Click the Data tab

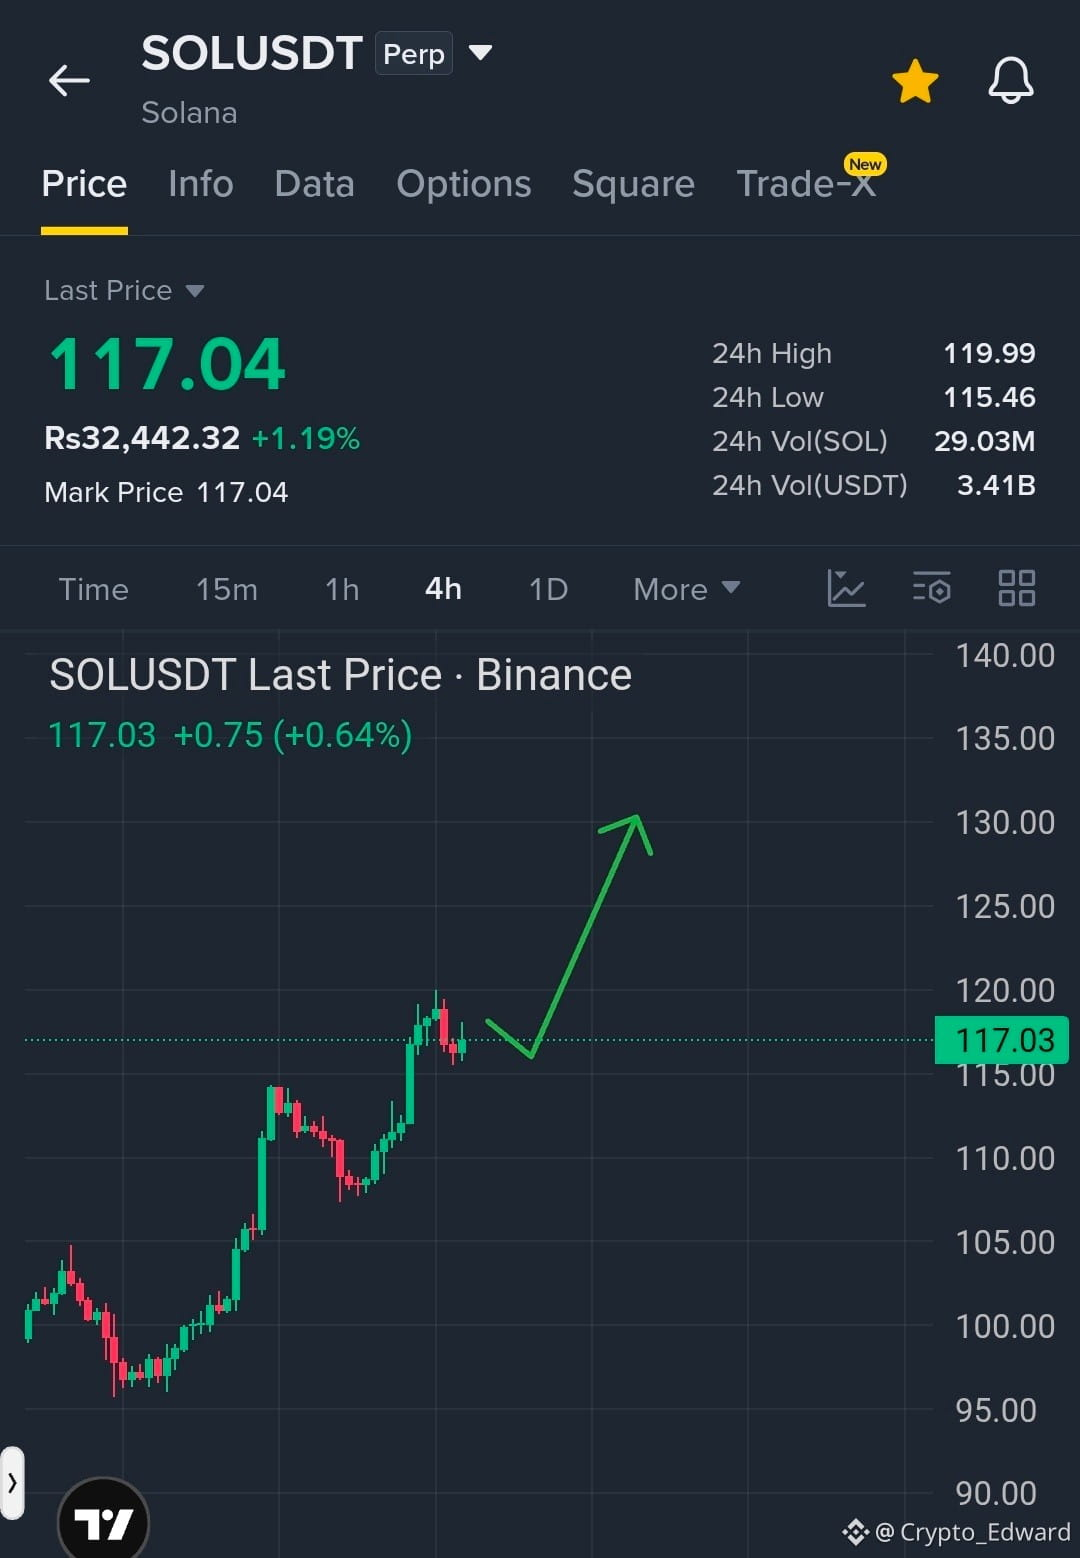(x=314, y=184)
